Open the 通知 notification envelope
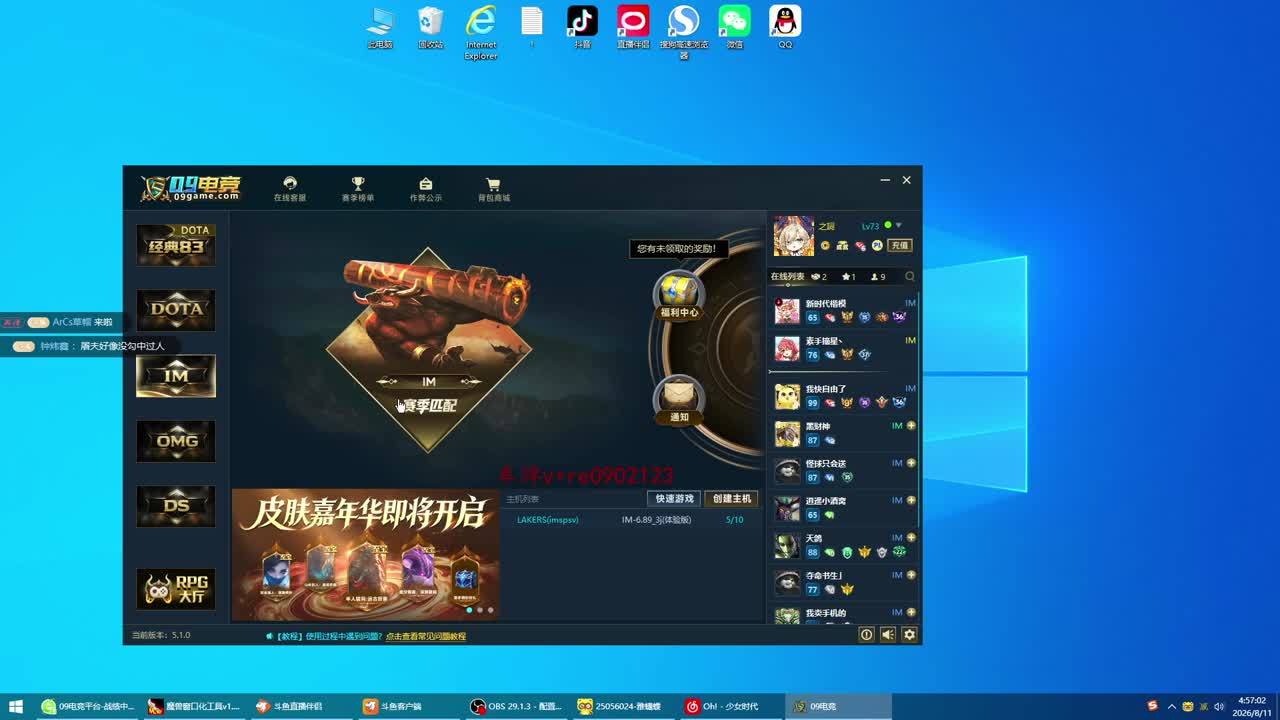 679,400
